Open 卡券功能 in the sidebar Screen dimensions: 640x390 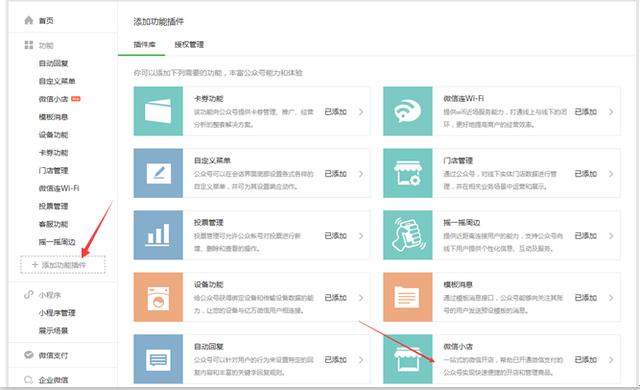pyautogui.click(x=53, y=153)
